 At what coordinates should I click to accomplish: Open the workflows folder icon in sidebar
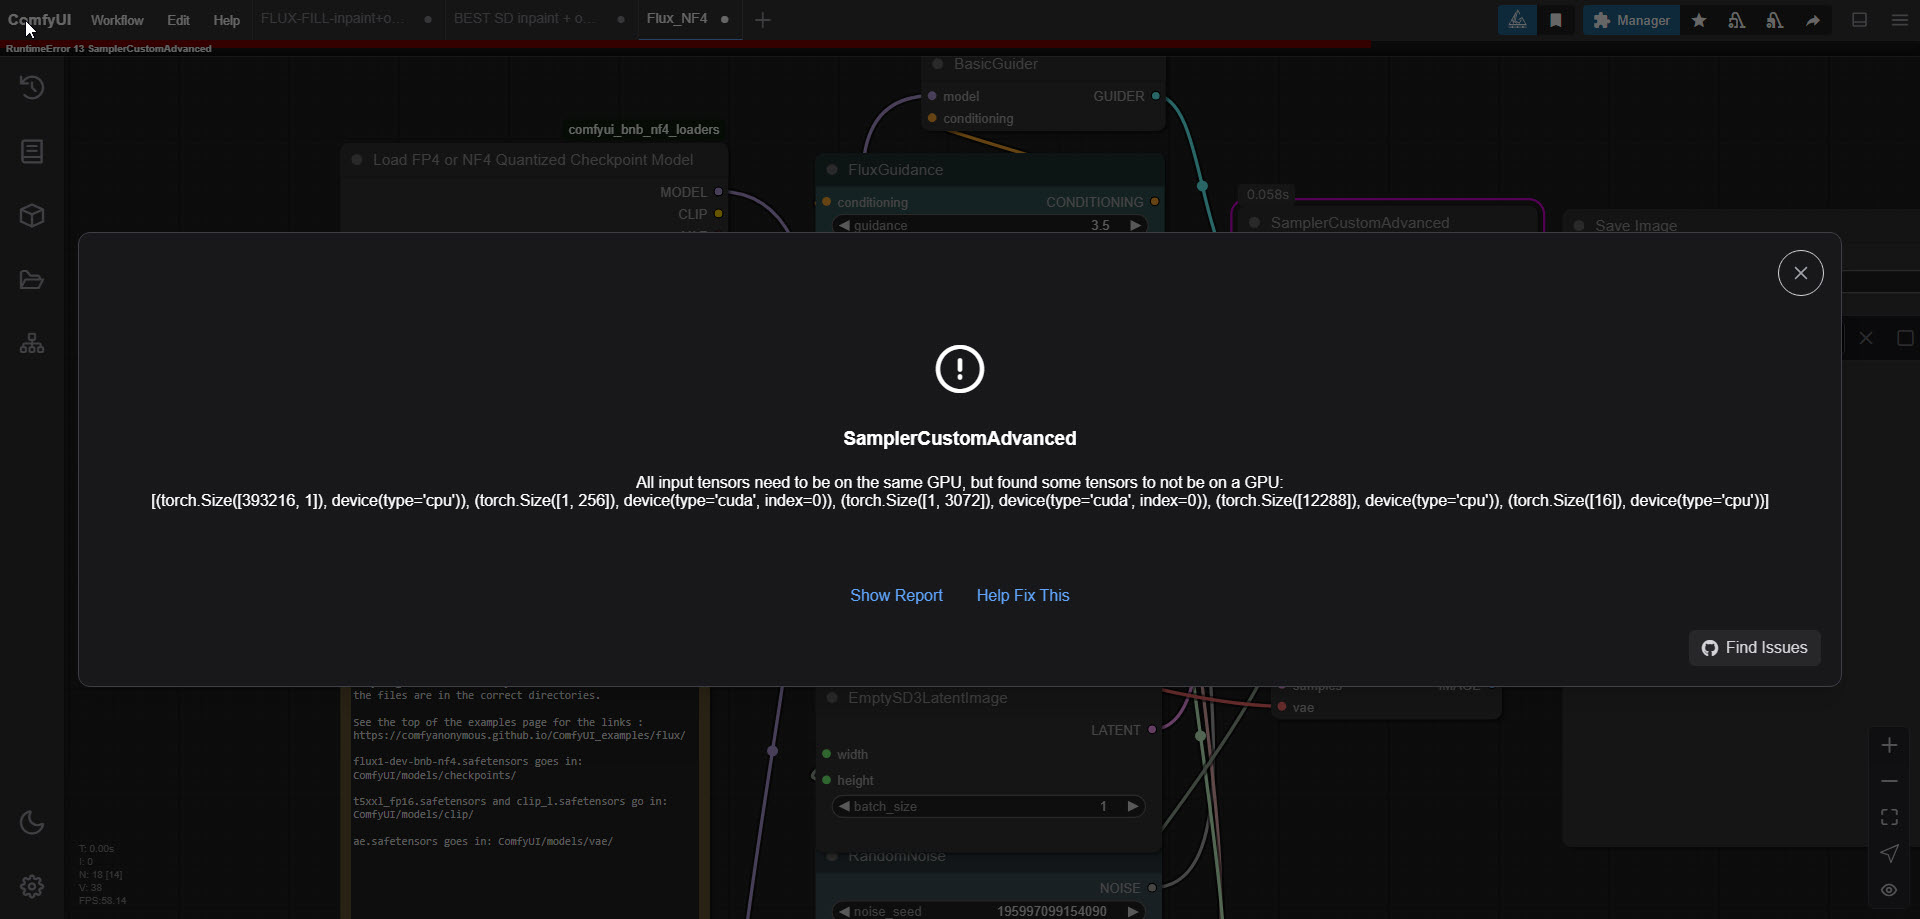click(x=32, y=280)
